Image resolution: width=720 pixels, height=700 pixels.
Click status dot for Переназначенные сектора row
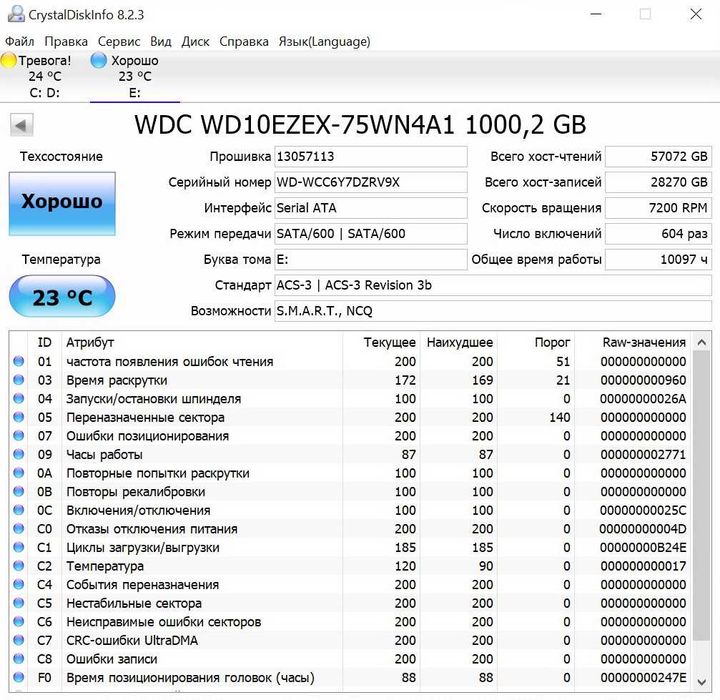point(19,417)
